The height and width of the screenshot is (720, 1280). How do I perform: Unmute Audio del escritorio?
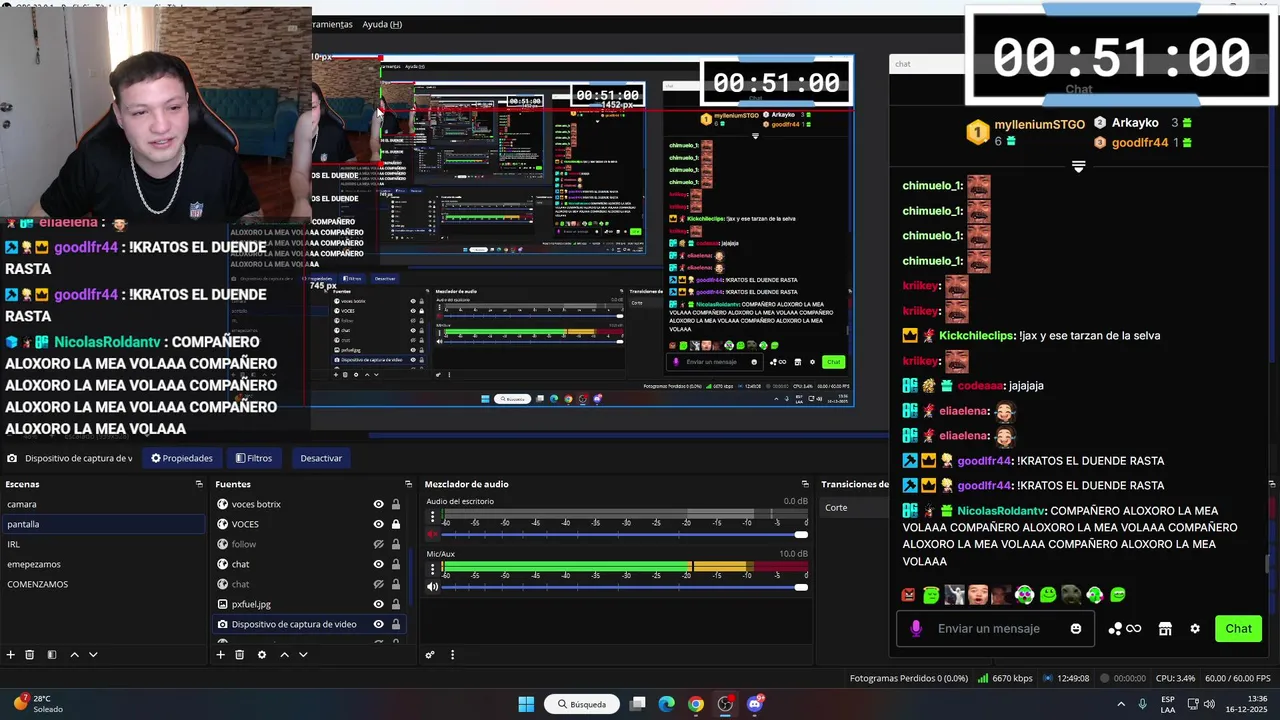coord(433,534)
